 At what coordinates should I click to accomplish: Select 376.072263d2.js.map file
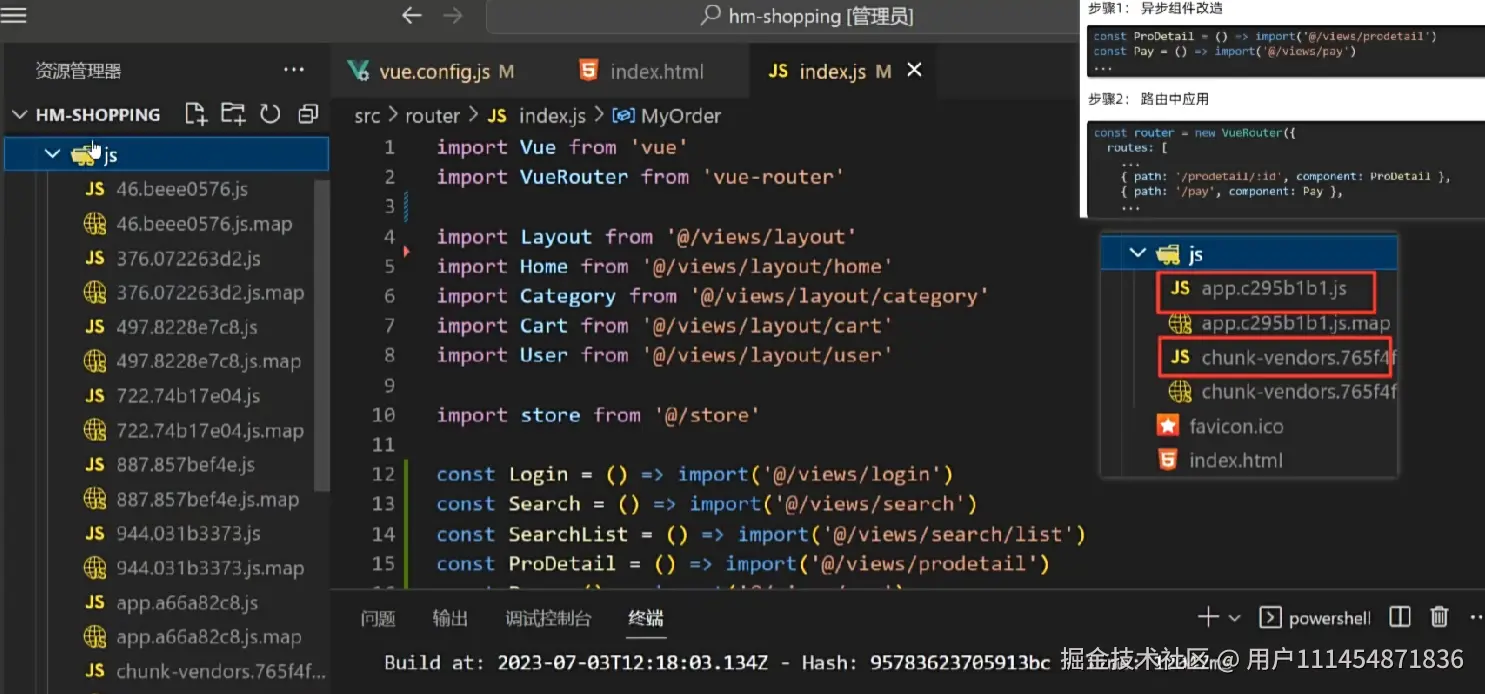tap(194, 292)
